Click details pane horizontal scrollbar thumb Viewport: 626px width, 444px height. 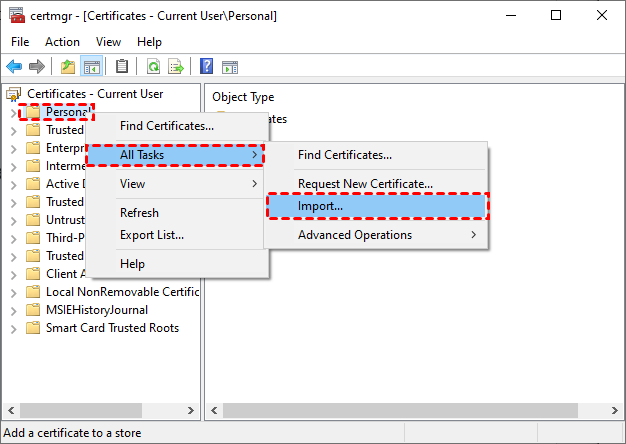[400, 410]
